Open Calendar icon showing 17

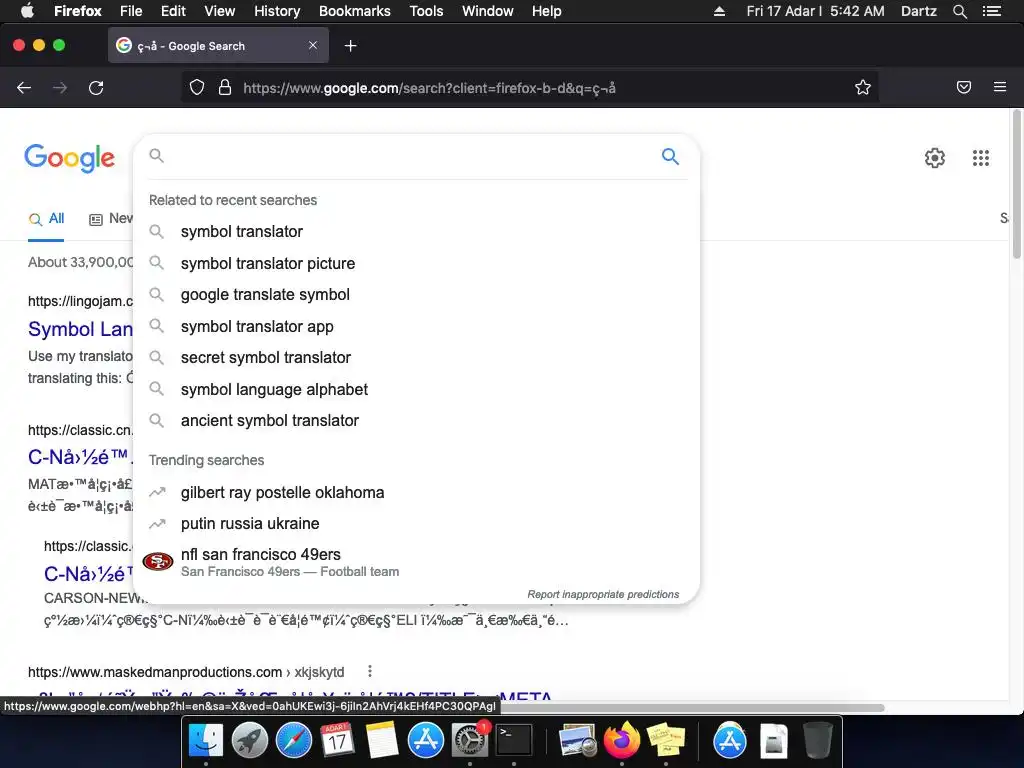coord(338,741)
